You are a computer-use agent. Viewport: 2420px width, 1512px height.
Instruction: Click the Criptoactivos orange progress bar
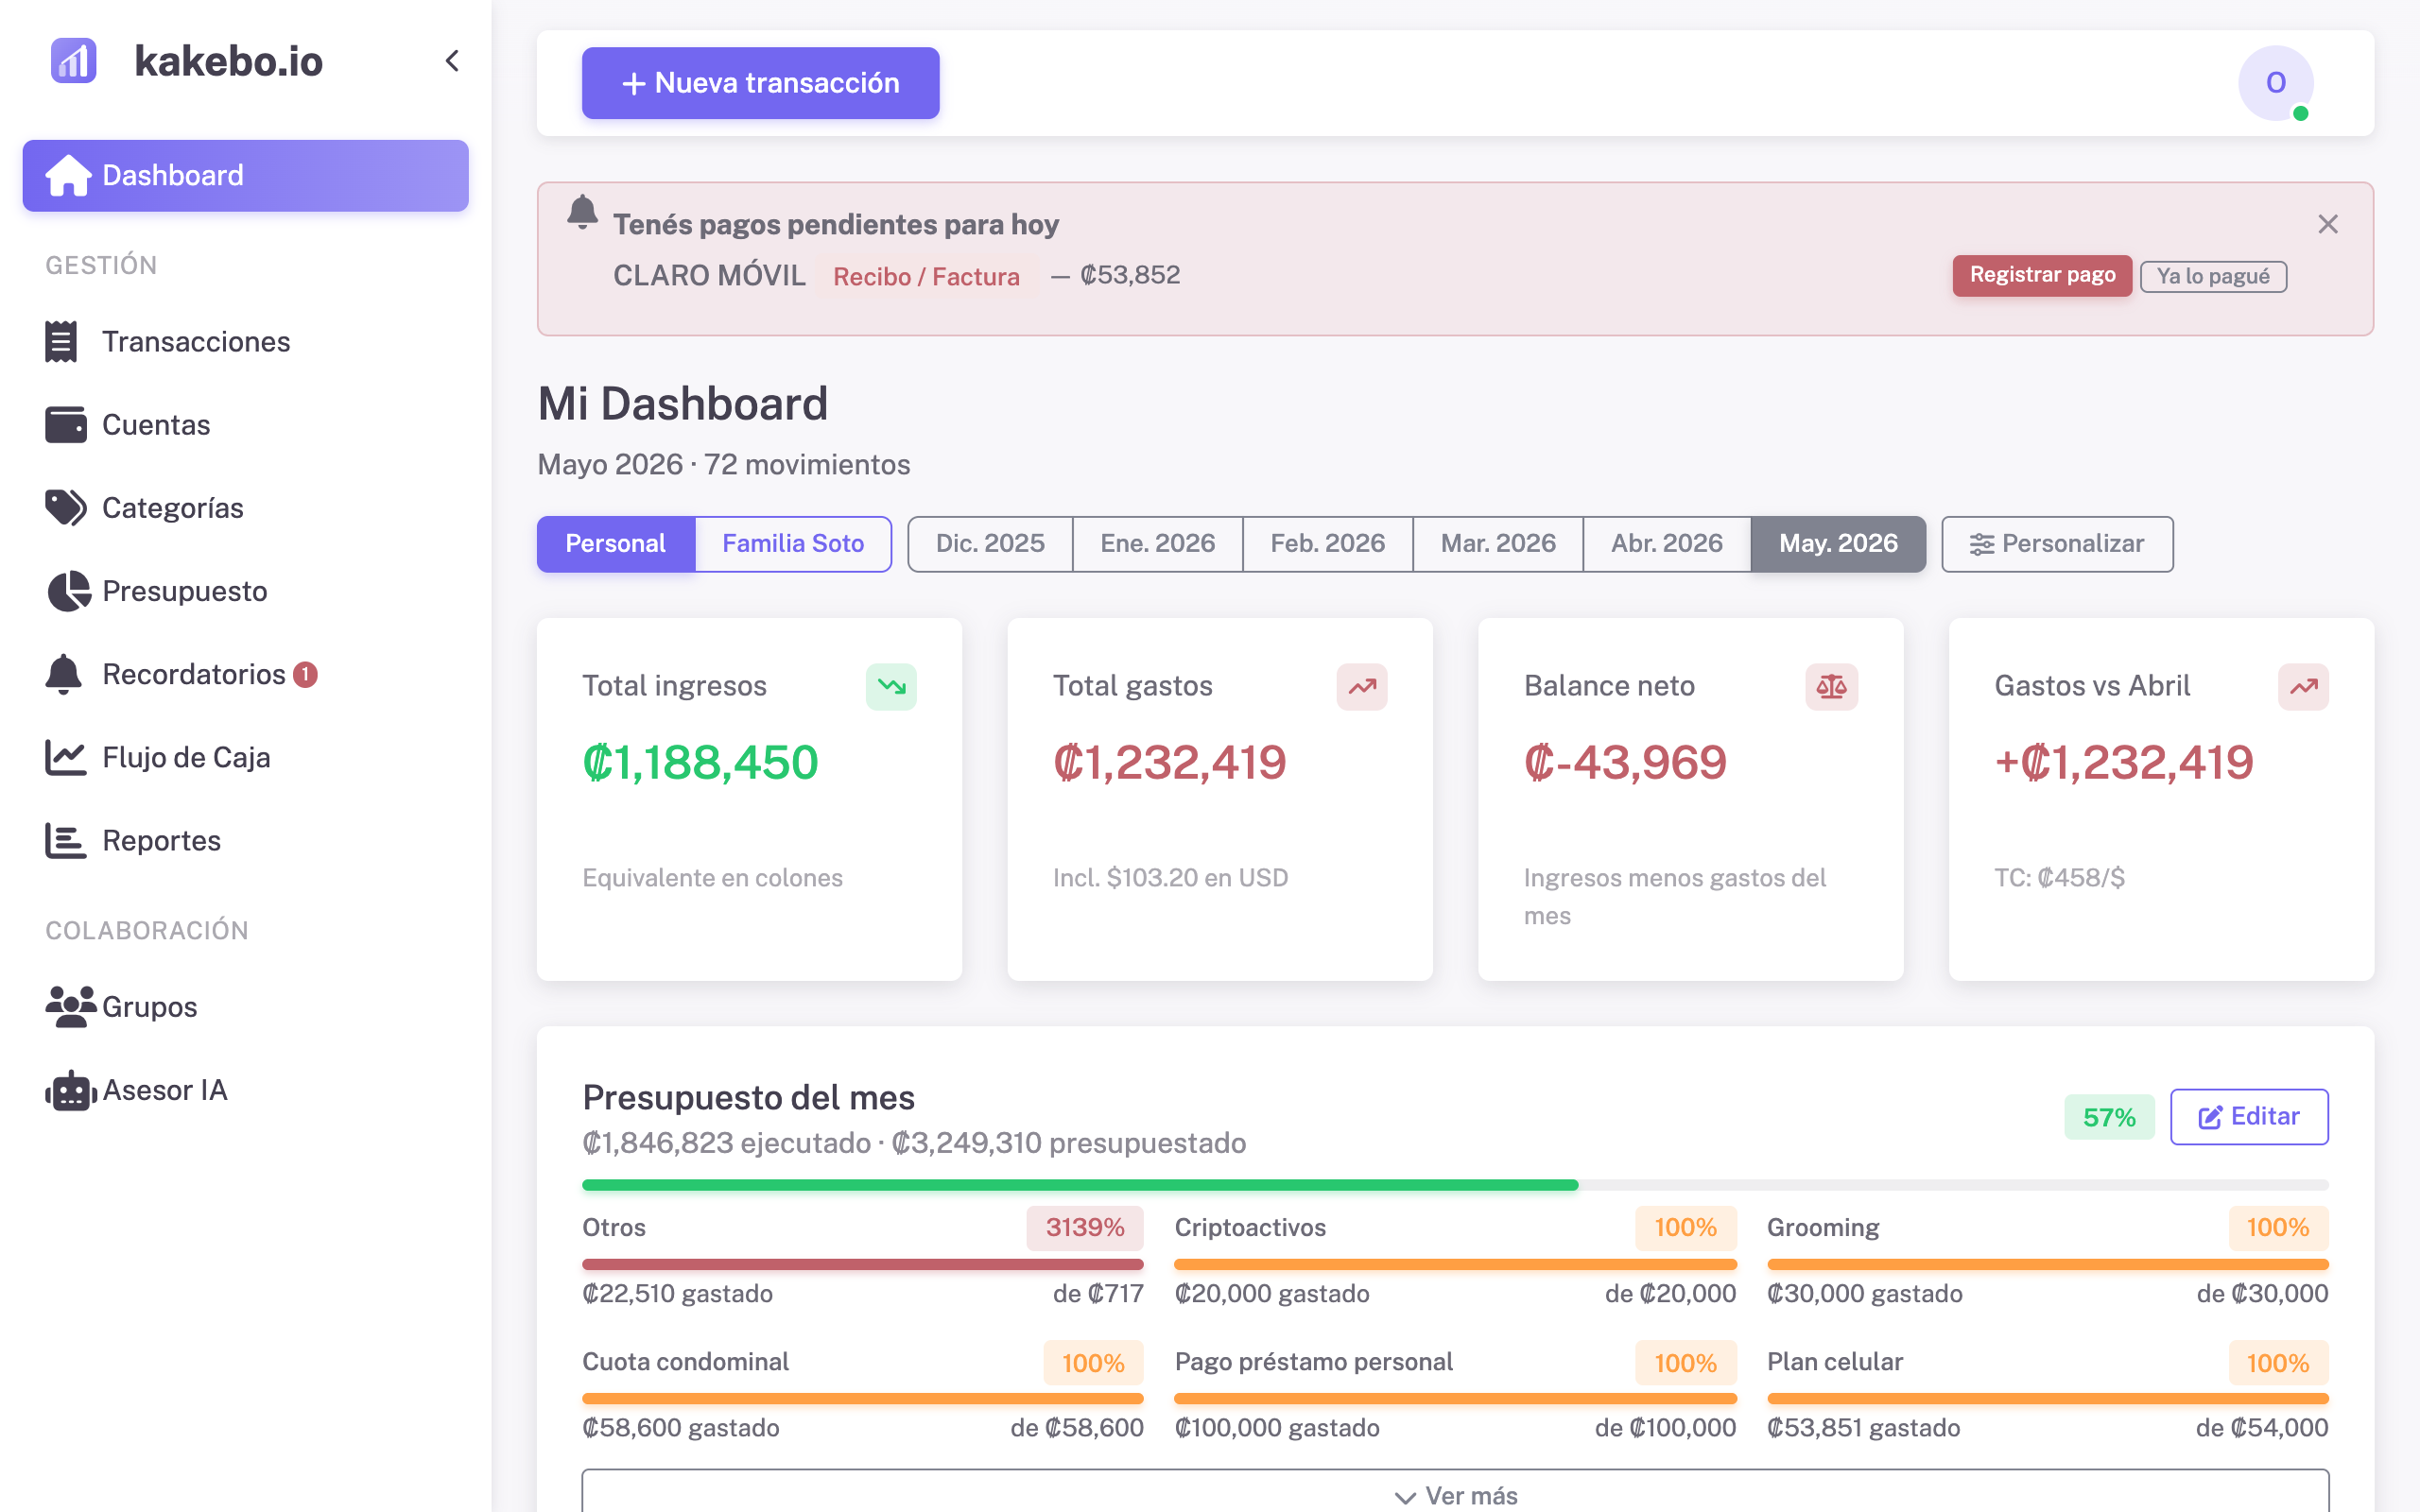coord(1455,1264)
